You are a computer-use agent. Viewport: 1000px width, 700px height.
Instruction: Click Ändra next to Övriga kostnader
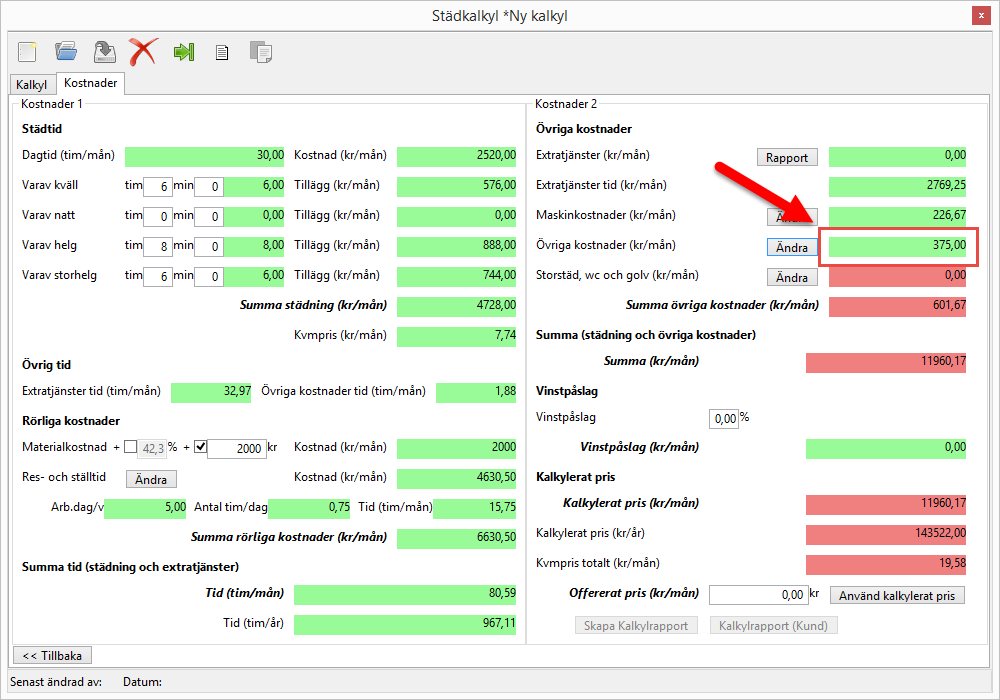792,247
